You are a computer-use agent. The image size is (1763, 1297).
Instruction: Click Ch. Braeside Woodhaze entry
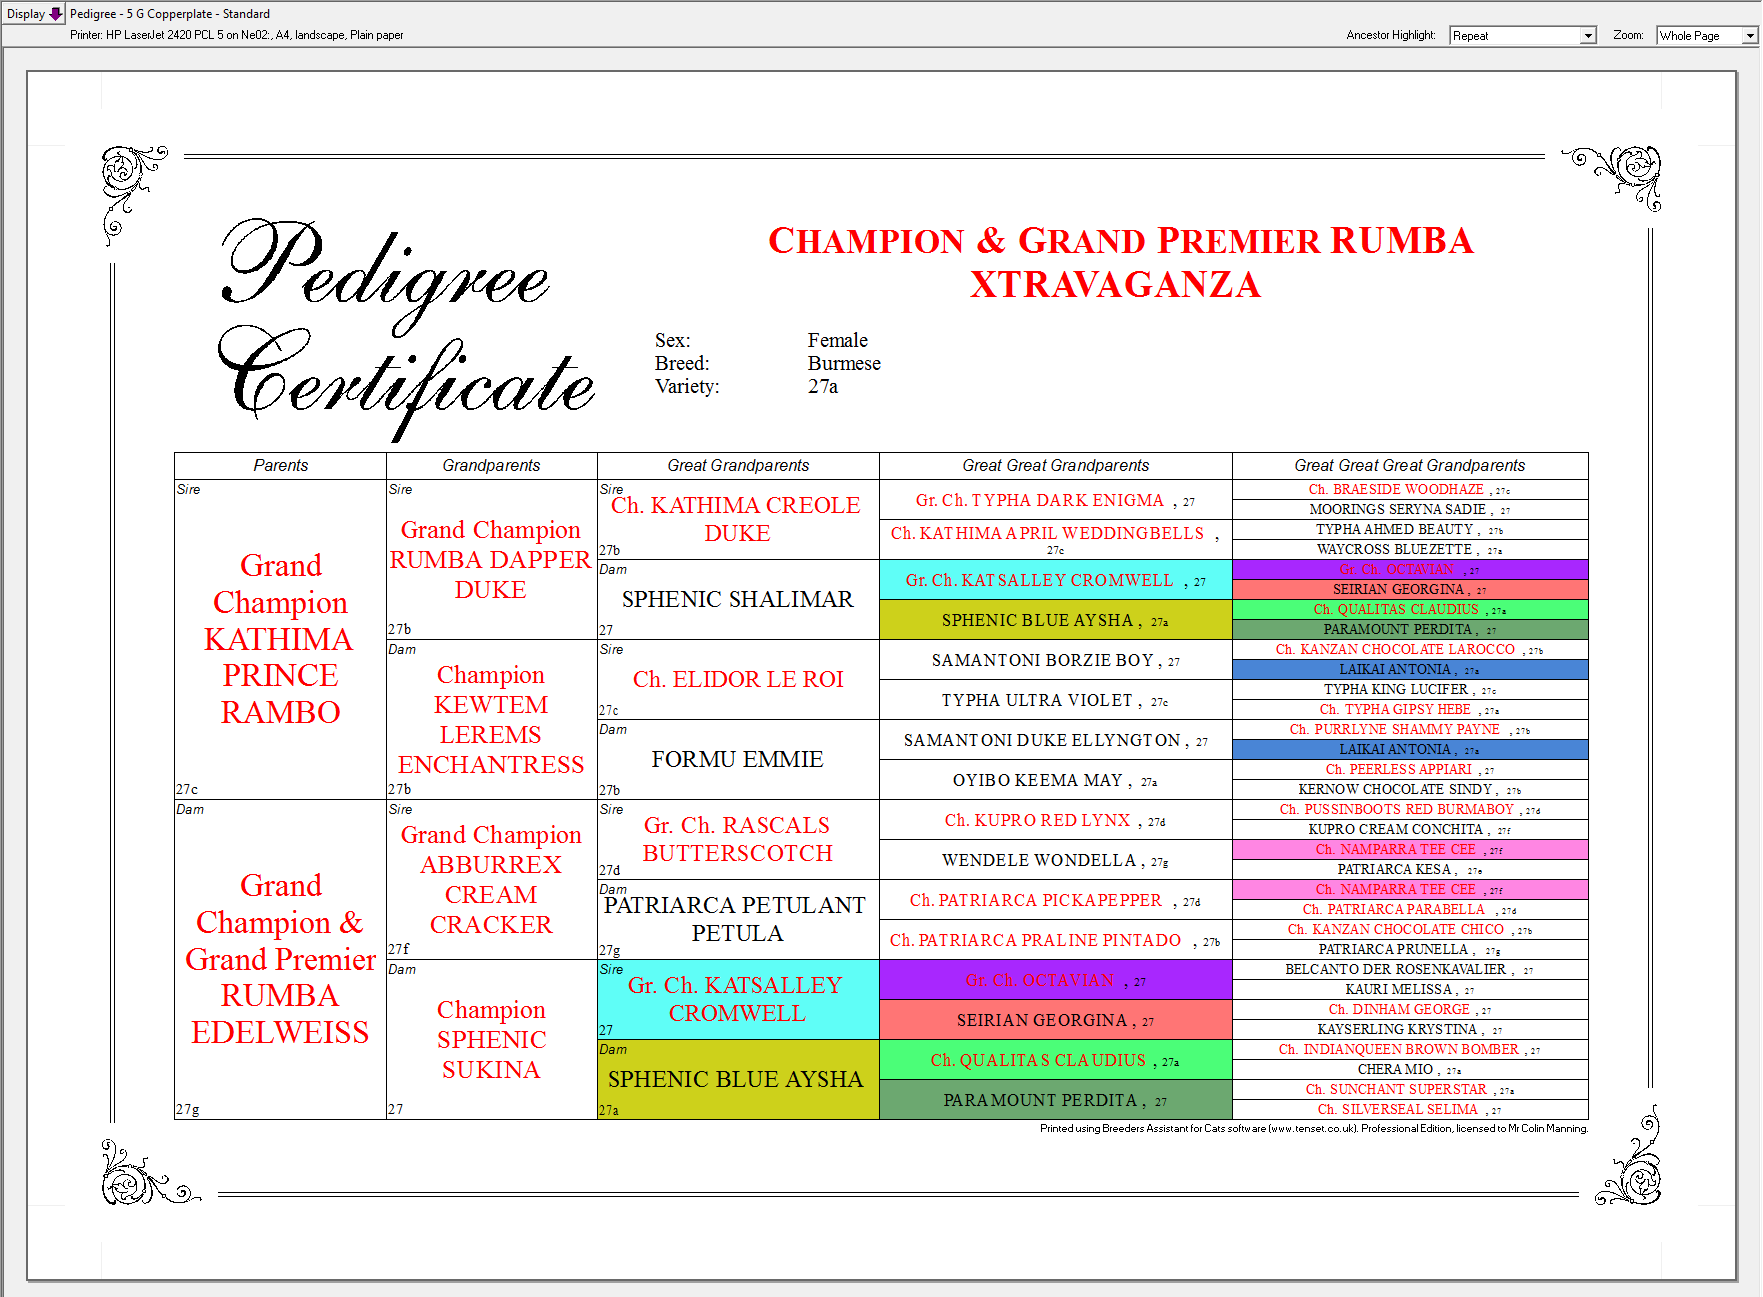point(1410,490)
